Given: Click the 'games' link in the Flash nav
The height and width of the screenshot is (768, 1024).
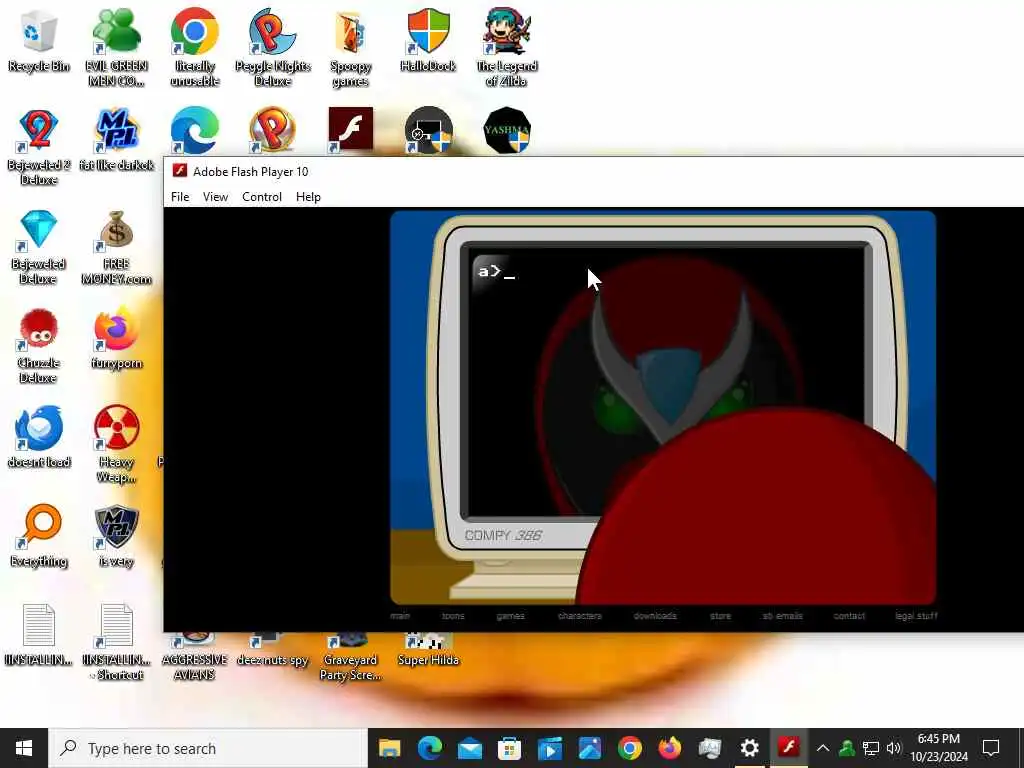Looking at the screenshot, I should click(510, 615).
